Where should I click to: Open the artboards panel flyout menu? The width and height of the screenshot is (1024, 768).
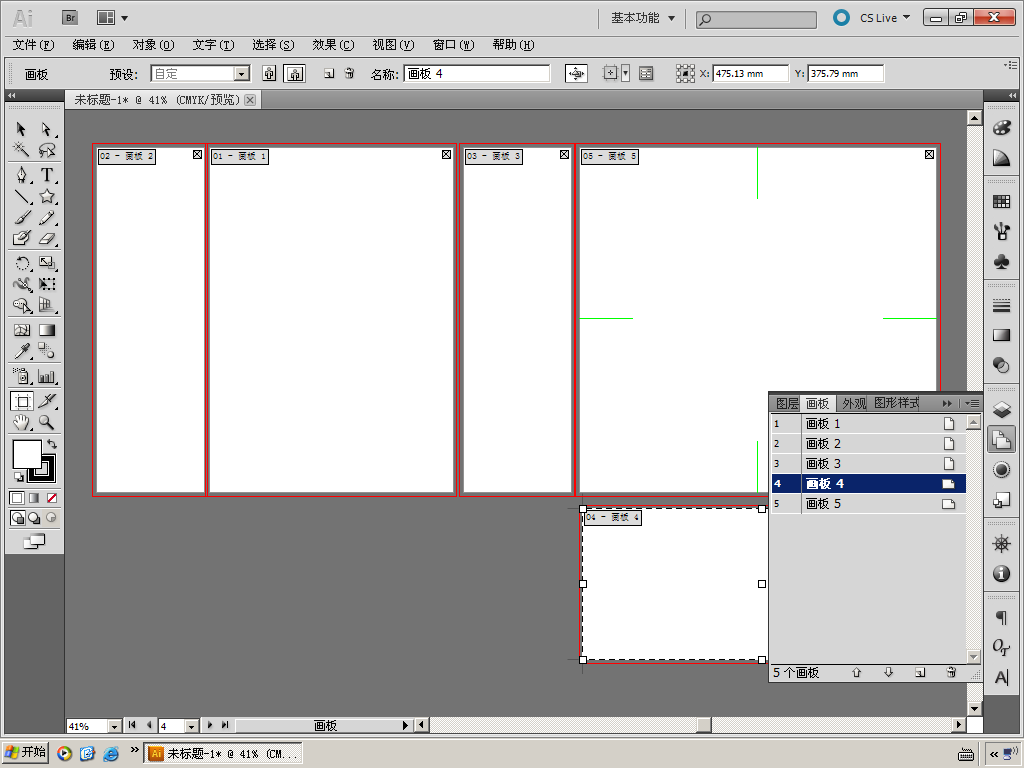point(972,404)
